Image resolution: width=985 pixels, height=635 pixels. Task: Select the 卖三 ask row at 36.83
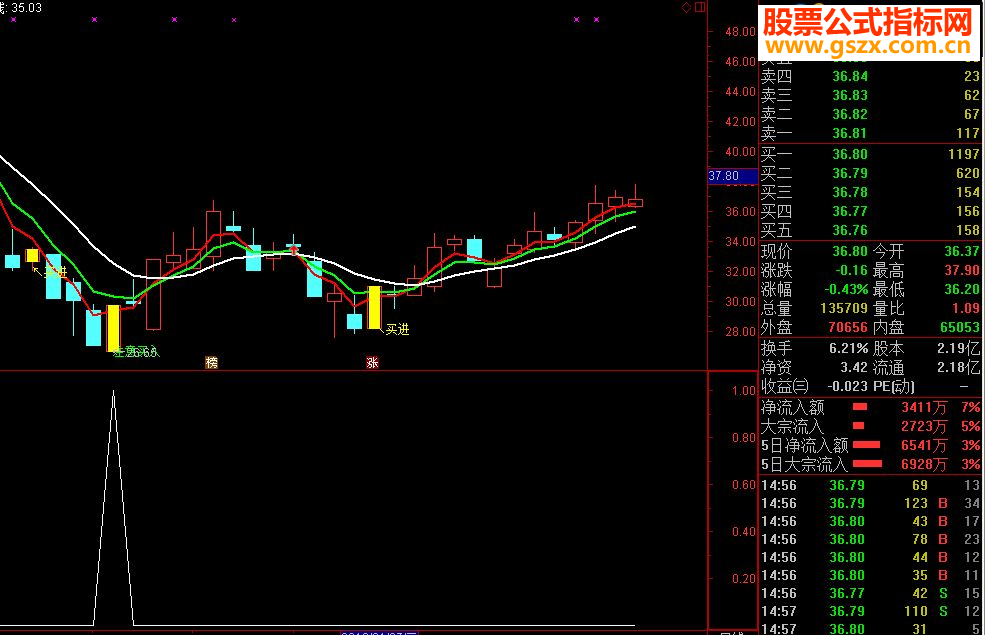870,95
